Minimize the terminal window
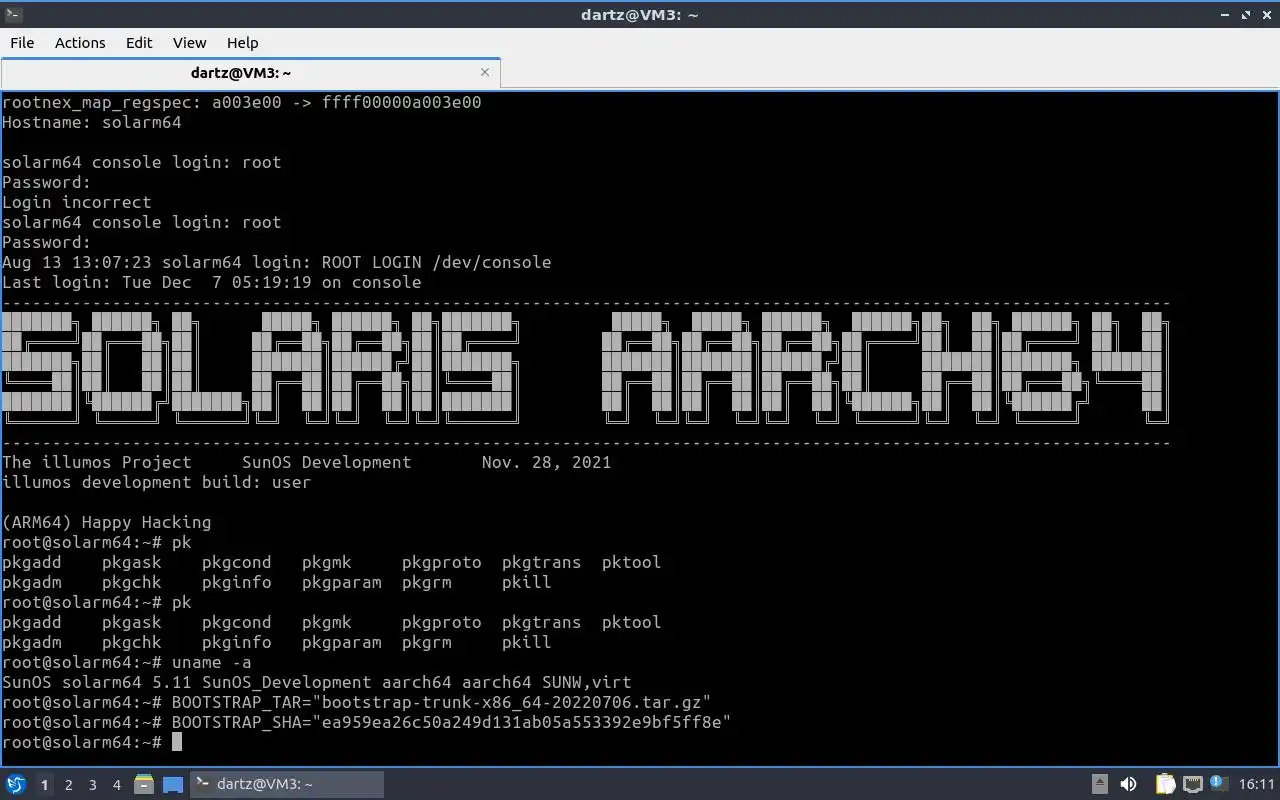1280x800 pixels. [x=1226, y=14]
